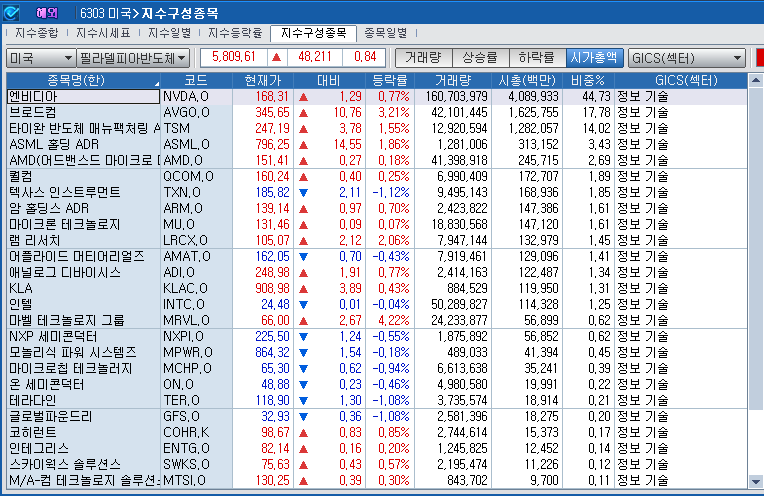Click the app logo icon in title bar
Image resolution: width=764 pixels, height=496 pixels.
(11, 13)
